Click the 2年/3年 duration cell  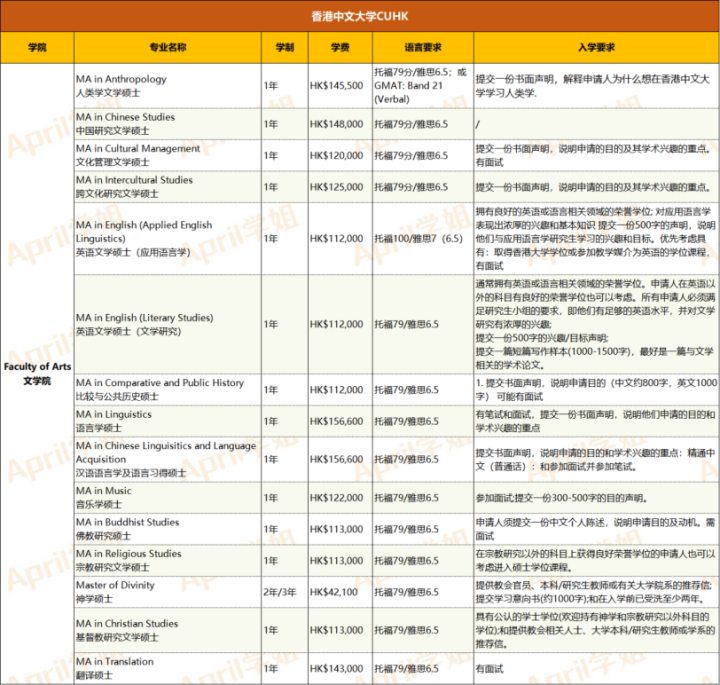(285, 592)
